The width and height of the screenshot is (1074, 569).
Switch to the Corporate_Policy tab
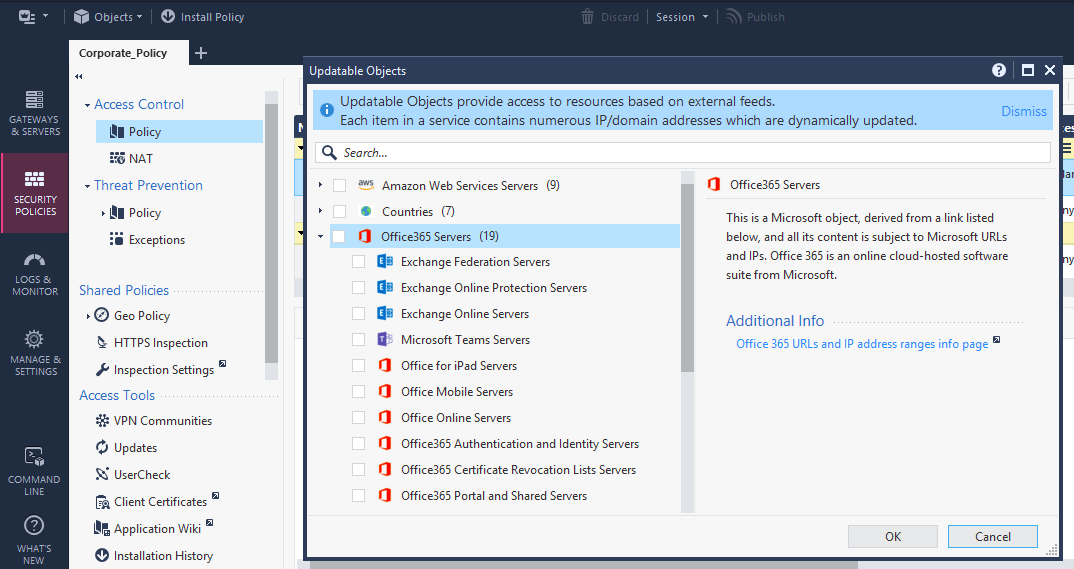tap(124, 53)
